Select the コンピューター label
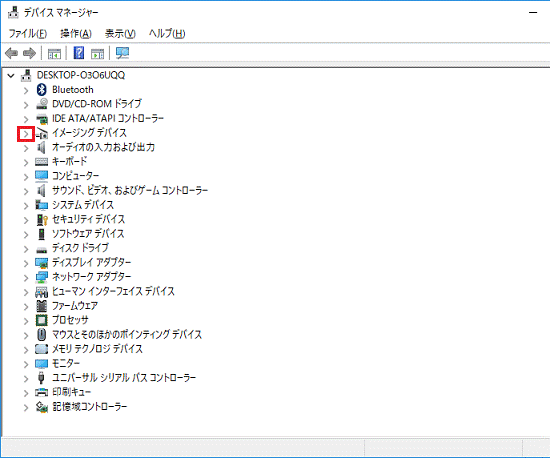This screenshot has height=458, width=550. tap(75, 176)
